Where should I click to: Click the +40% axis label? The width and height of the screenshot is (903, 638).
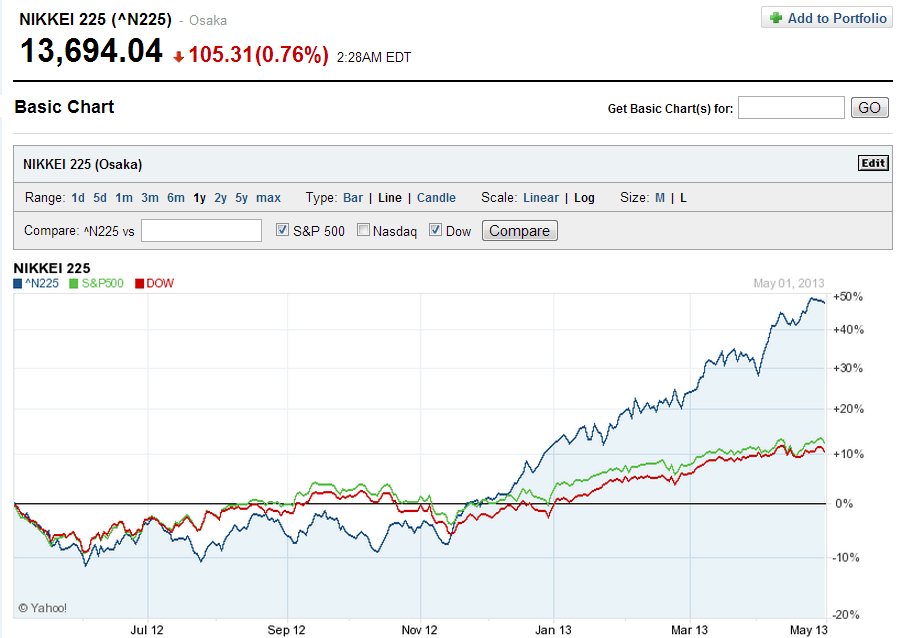(x=848, y=330)
